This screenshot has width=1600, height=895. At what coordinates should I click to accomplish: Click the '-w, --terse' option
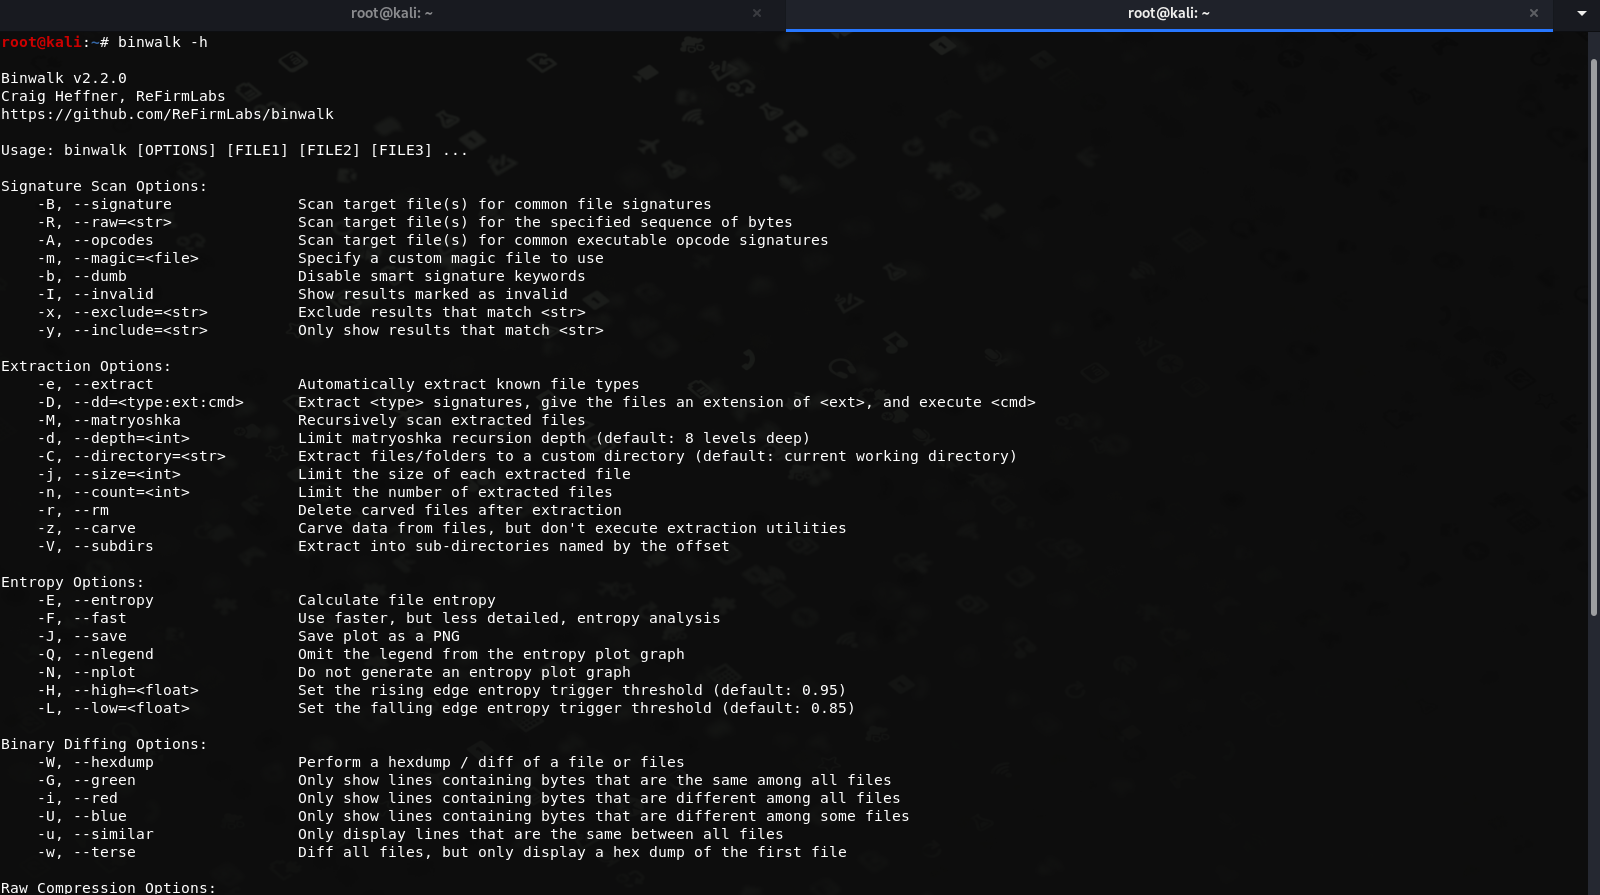87,852
